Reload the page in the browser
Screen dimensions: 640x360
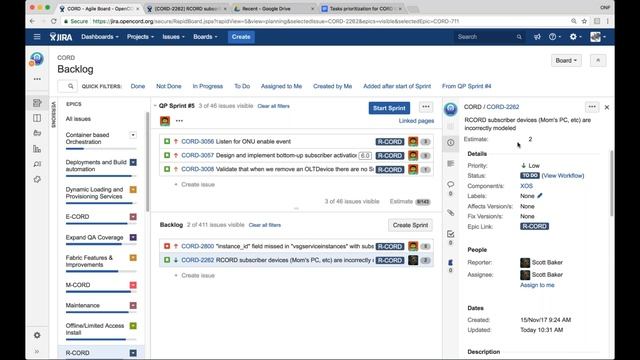[53, 21]
